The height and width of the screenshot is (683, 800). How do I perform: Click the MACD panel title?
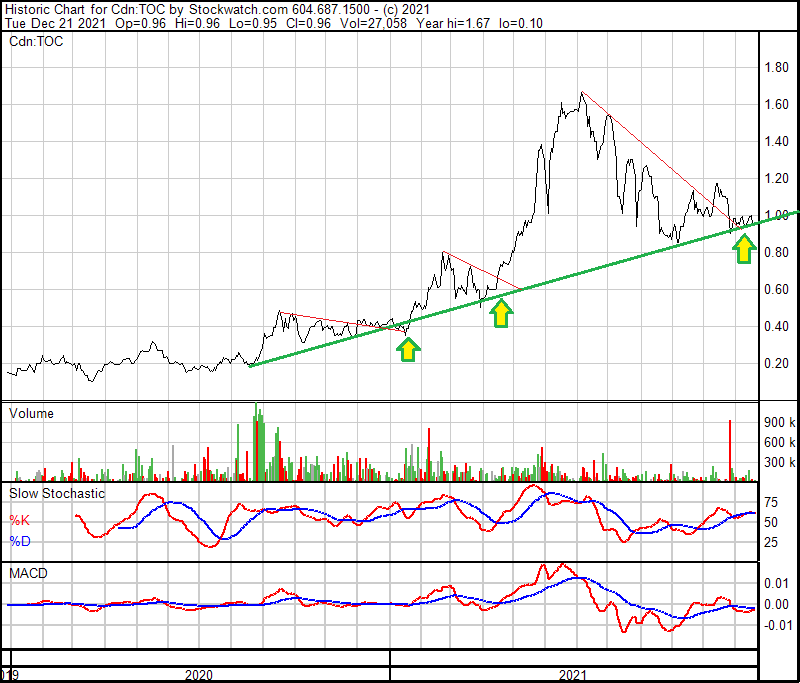[x=28, y=573]
